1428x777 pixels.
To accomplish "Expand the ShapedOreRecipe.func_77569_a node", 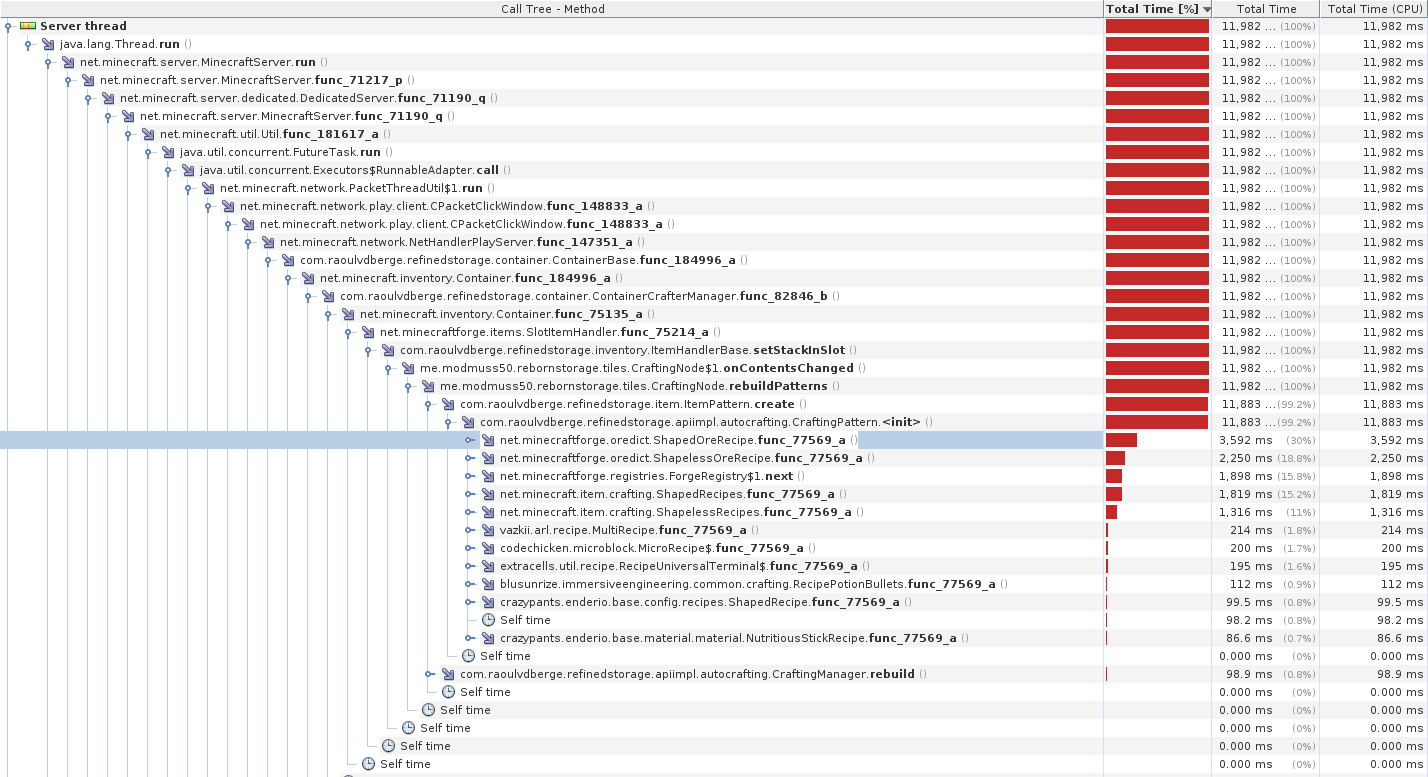I will (x=470, y=440).
